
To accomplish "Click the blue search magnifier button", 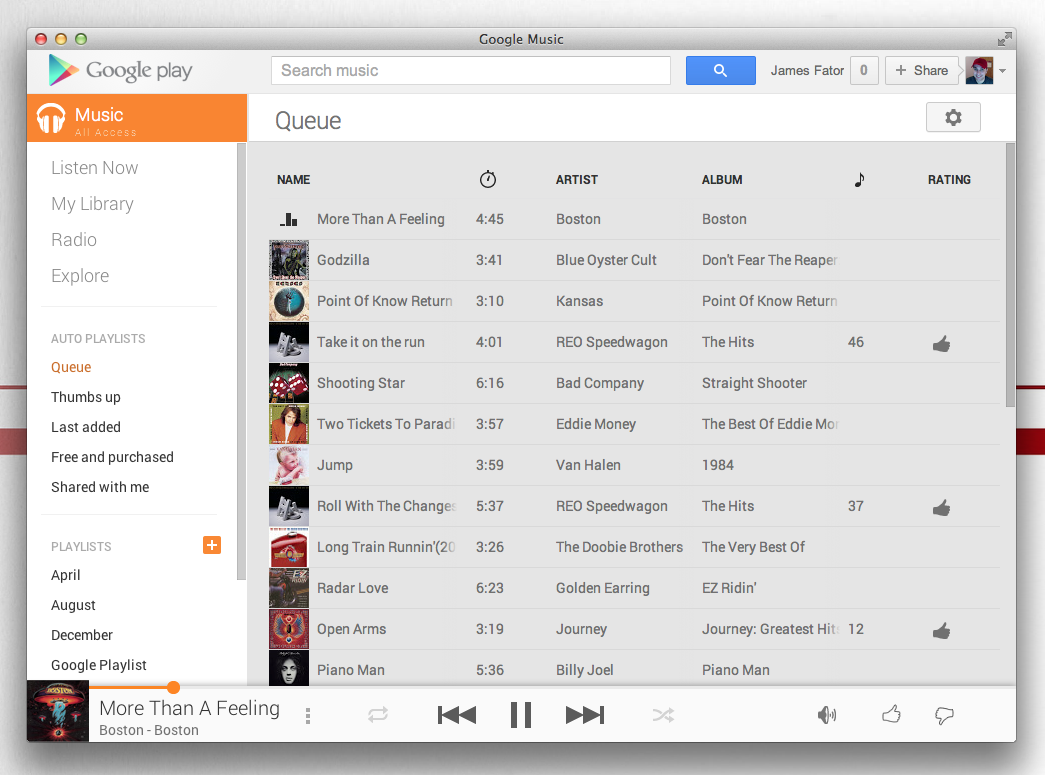I will [x=720, y=70].
